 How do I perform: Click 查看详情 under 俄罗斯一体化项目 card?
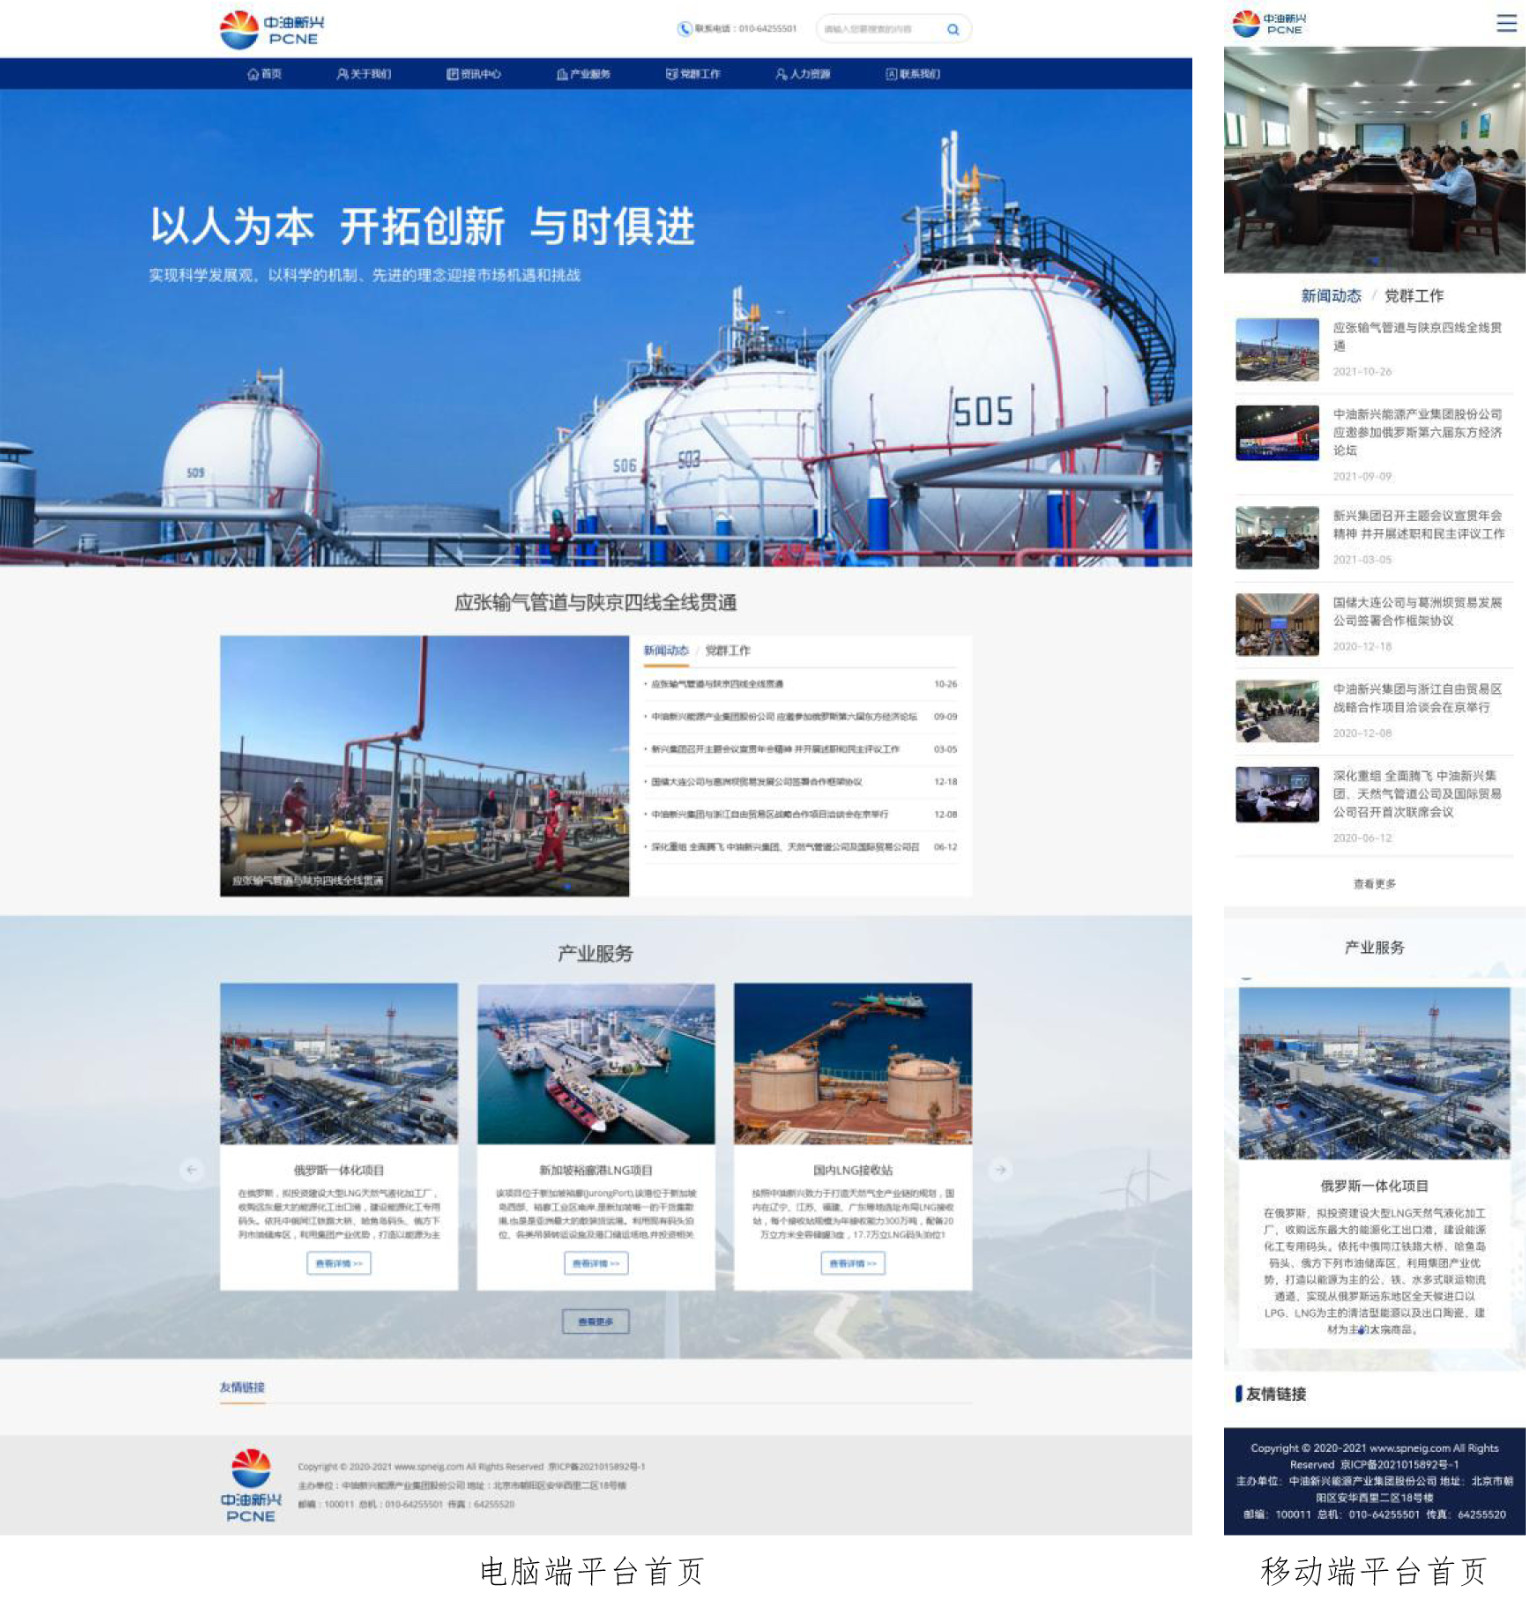pos(339,1263)
